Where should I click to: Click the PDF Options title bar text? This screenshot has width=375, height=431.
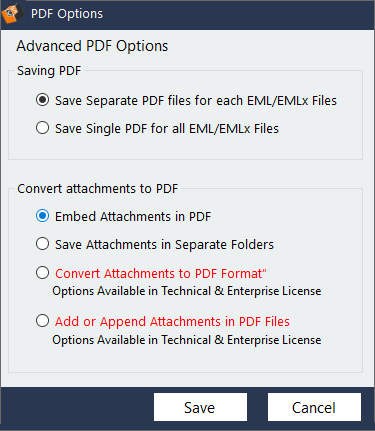coord(67,14)
